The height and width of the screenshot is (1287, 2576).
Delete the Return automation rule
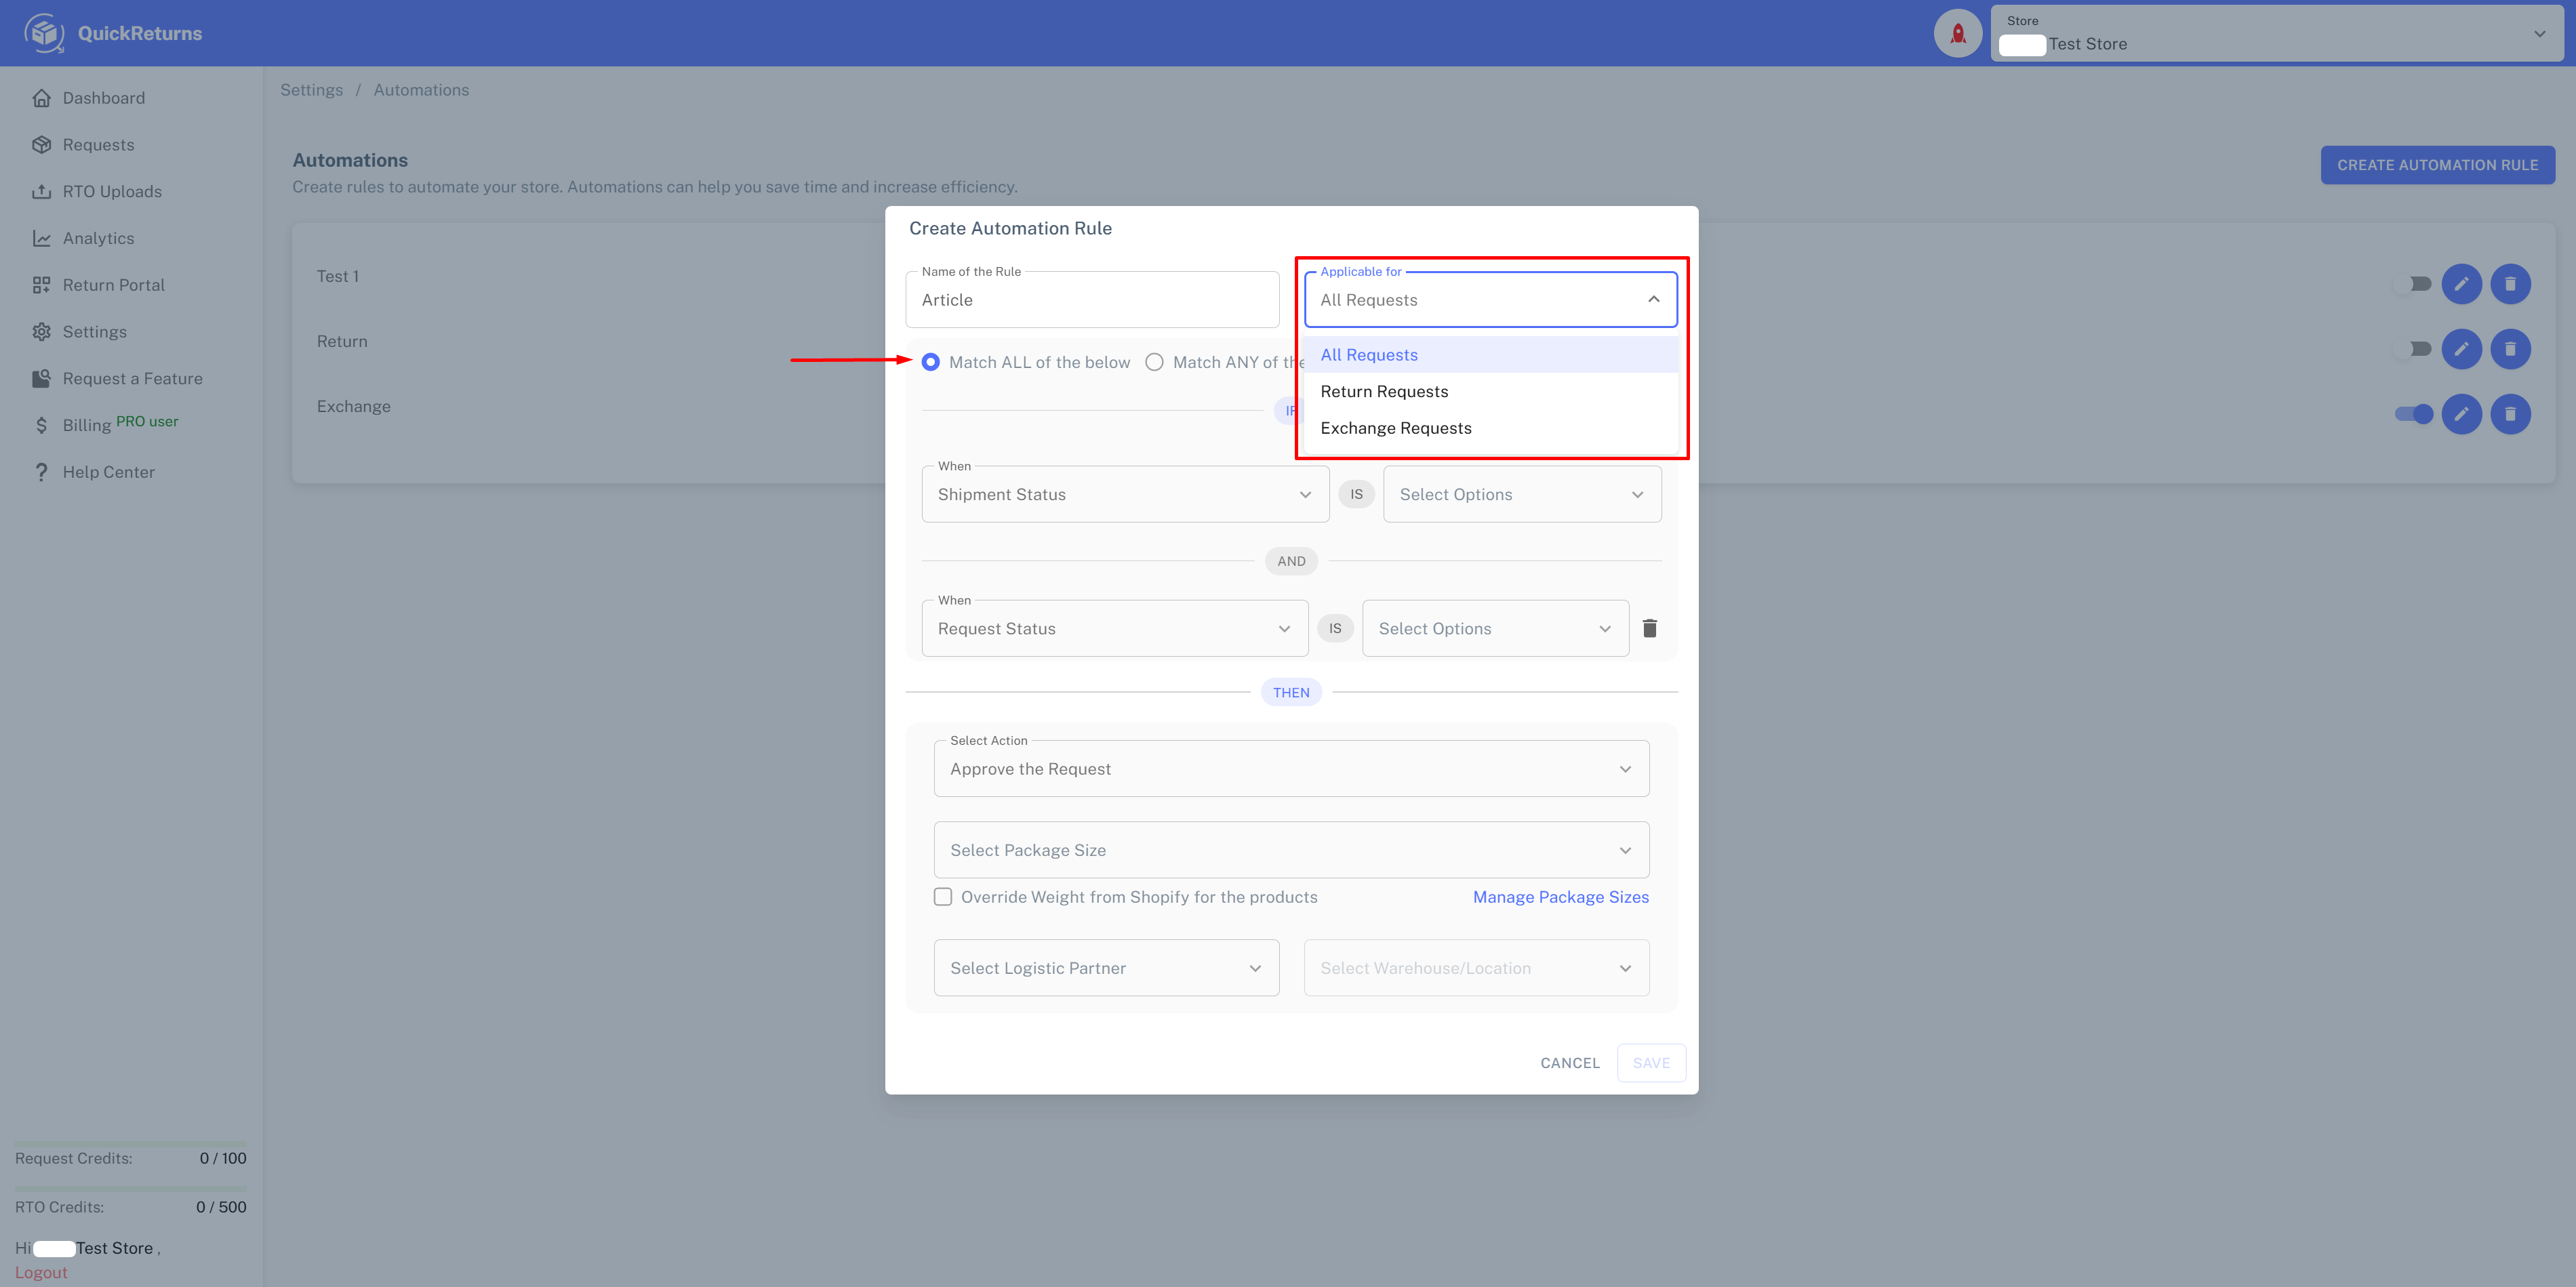click(x=2510, y=349)
